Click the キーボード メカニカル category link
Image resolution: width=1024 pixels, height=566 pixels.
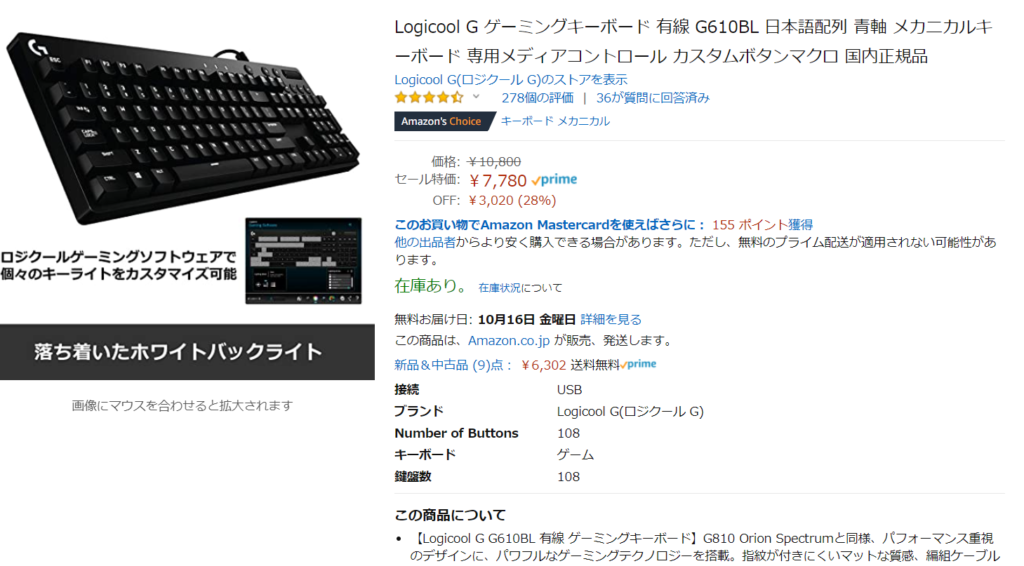click(555, 121)
